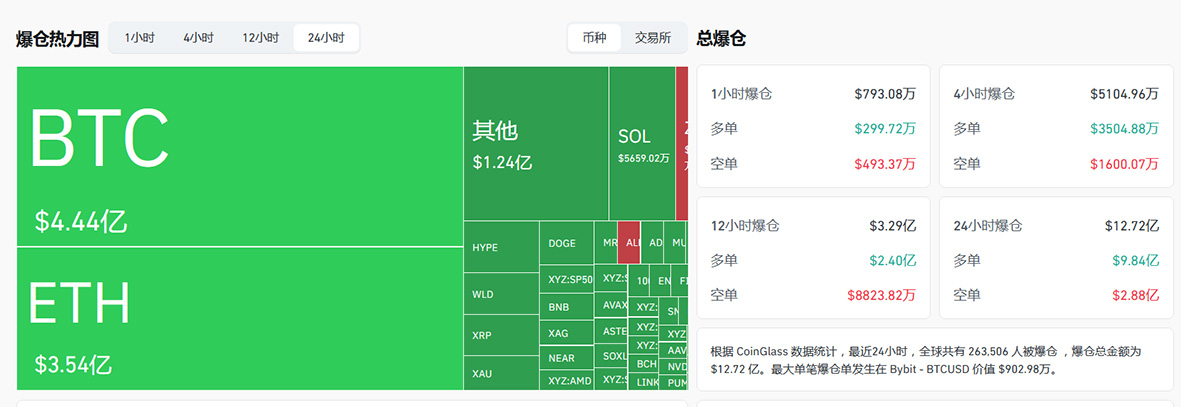Click the 其他 $1.24亿 heatmap block

click(x=536, y=143)
